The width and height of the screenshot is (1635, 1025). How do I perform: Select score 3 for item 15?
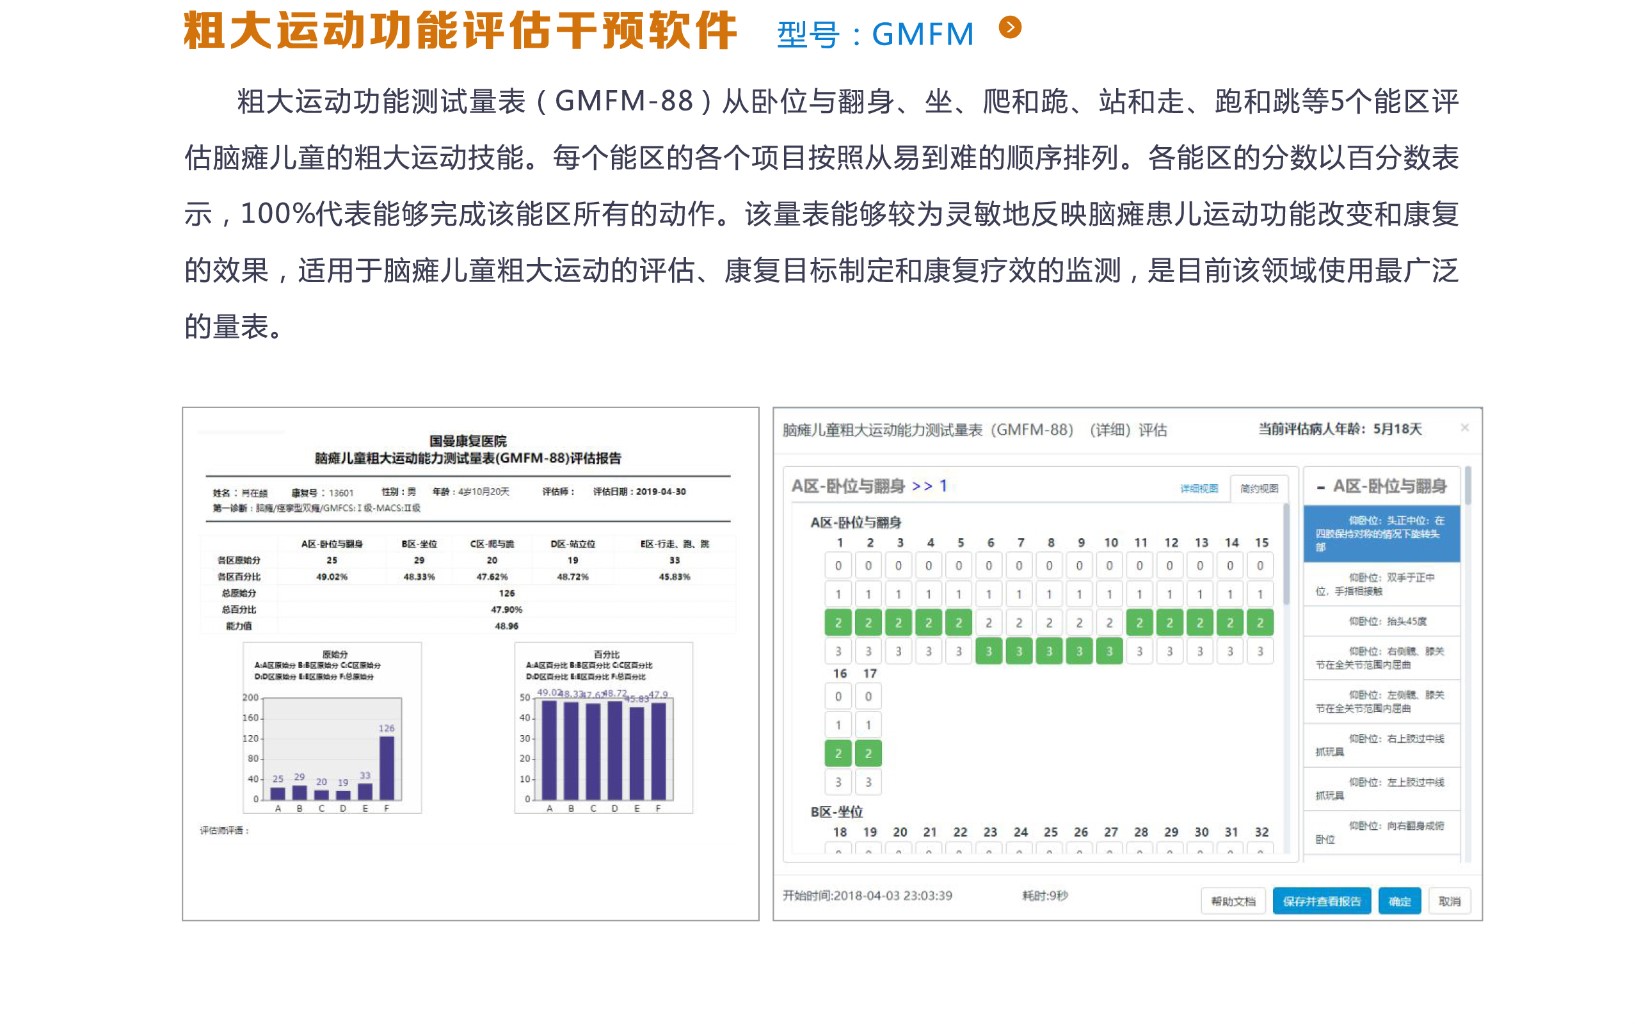tap(1260, 652)
